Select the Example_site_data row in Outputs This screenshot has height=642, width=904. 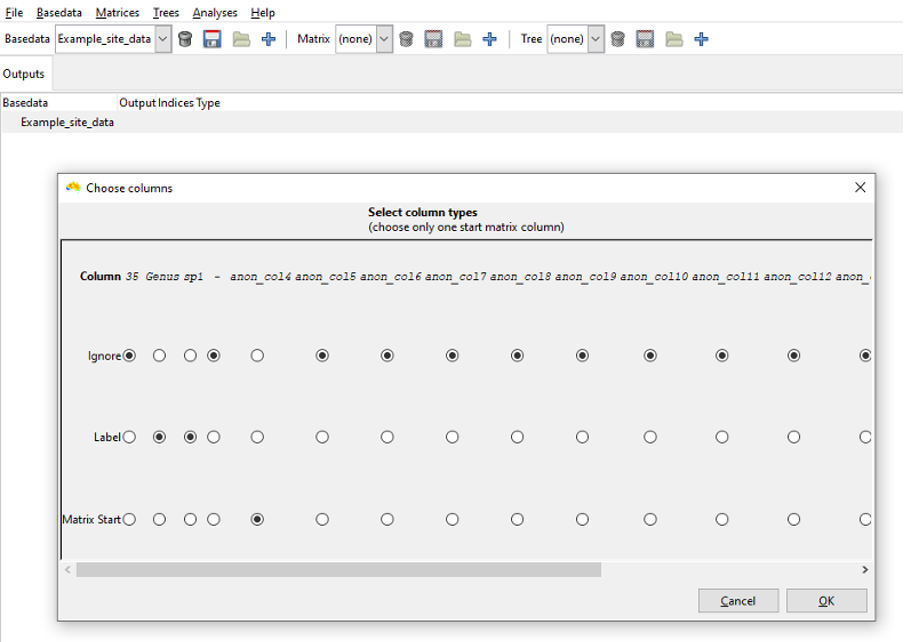tap(67, 122)
